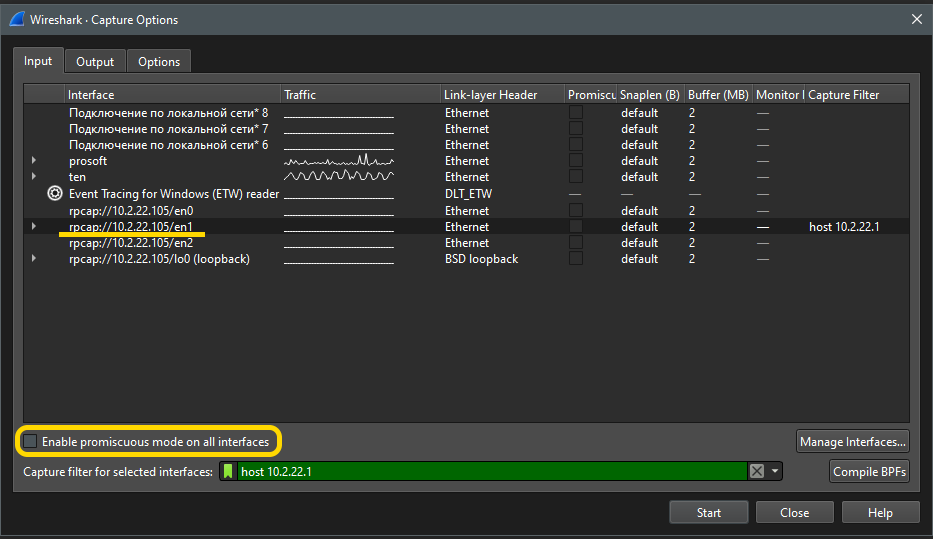Sort by the Capture Filter column header
Viewport: 933px width, 539px height.
(x=857, y=95)
